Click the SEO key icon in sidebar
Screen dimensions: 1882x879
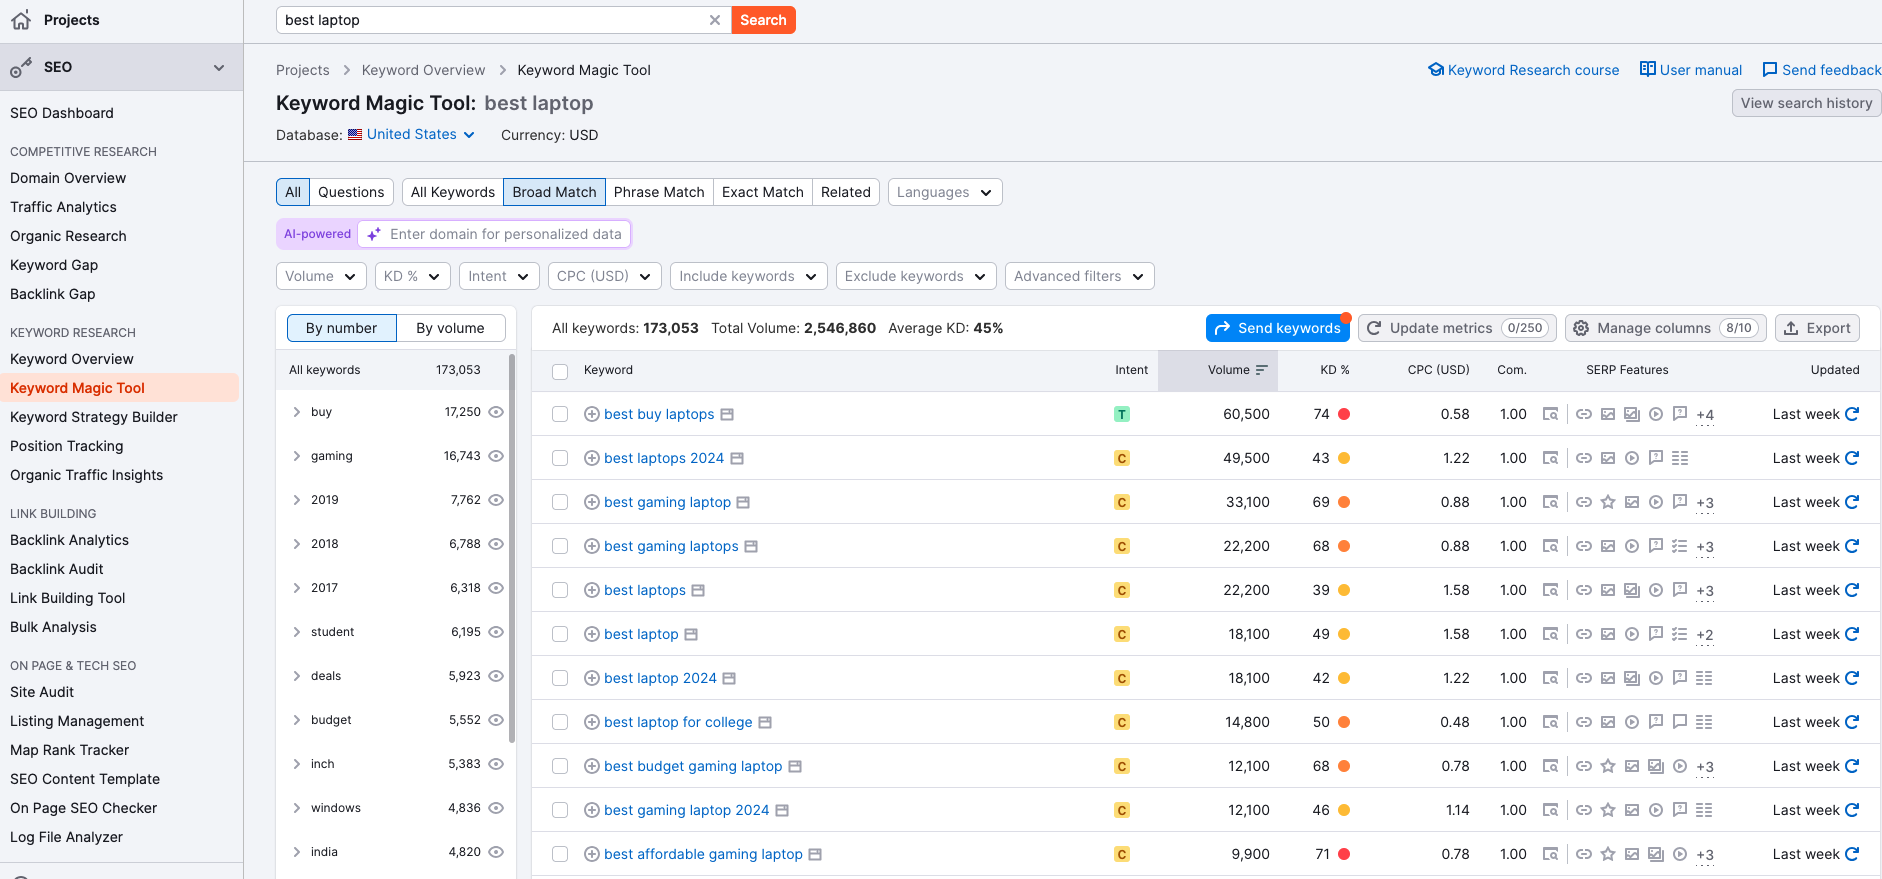point(21,67)
